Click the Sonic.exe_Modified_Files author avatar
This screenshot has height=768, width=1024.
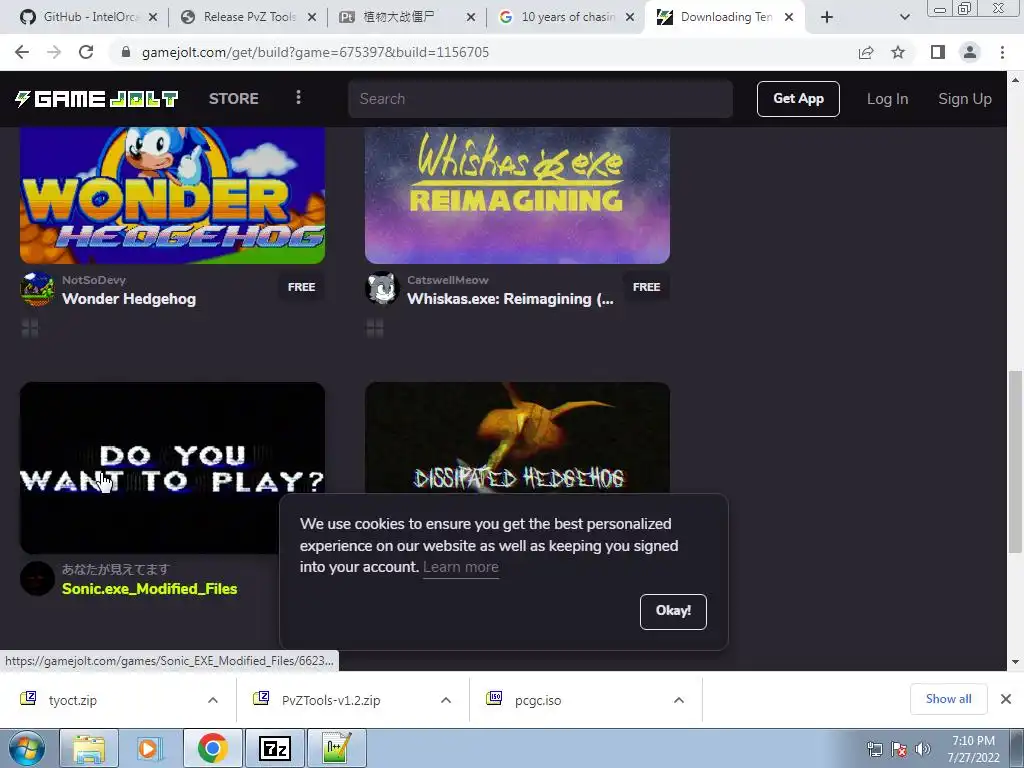point(37,579)
